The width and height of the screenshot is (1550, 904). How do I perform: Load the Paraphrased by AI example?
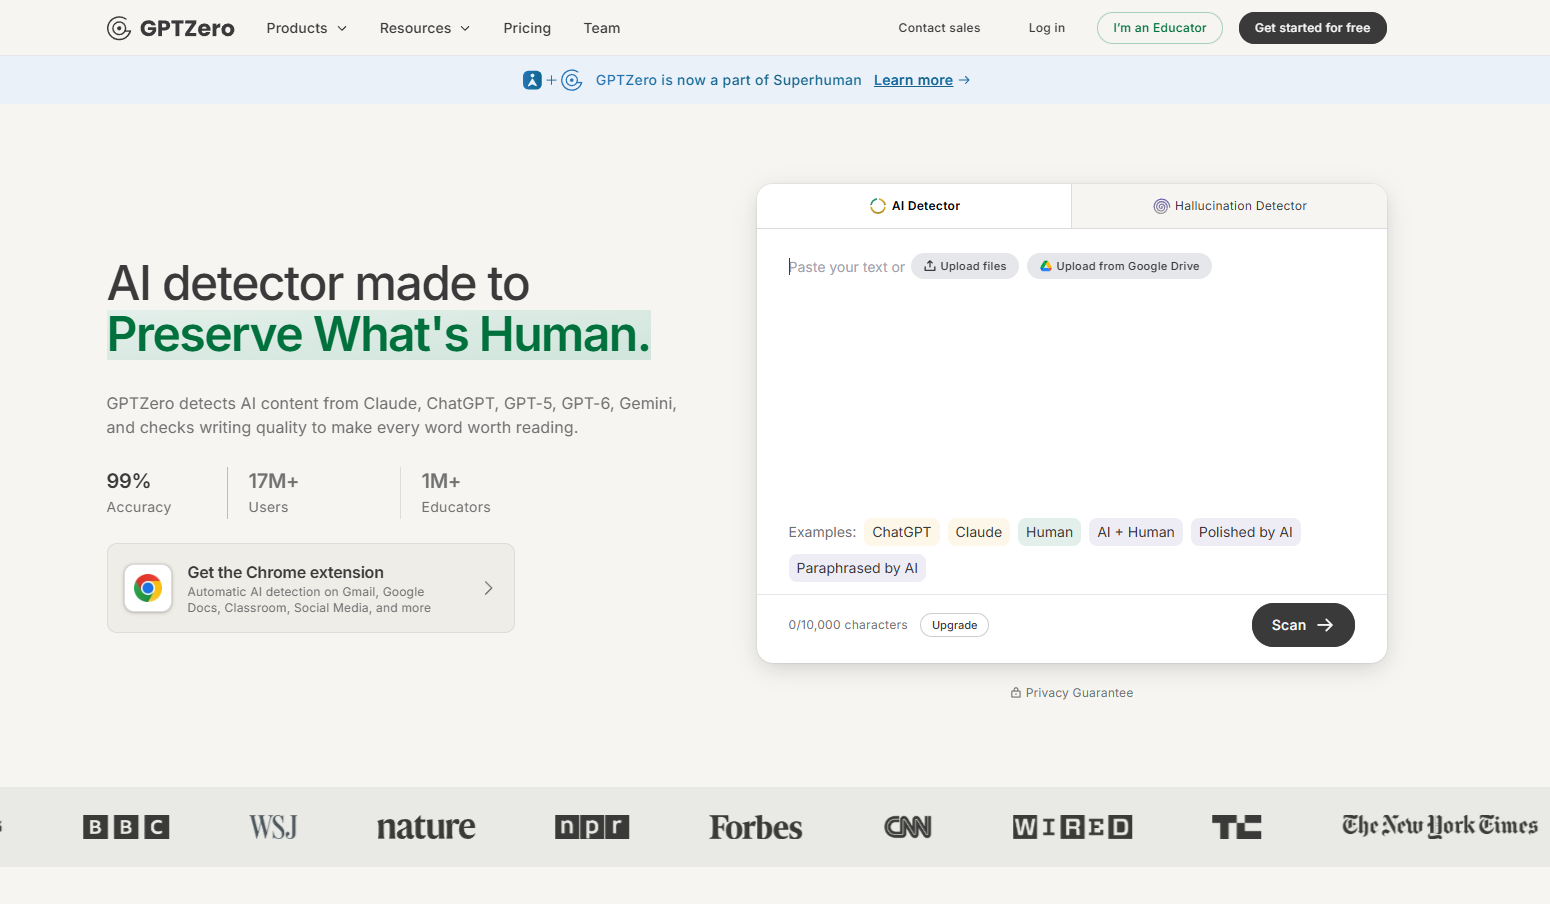(857, 568)
